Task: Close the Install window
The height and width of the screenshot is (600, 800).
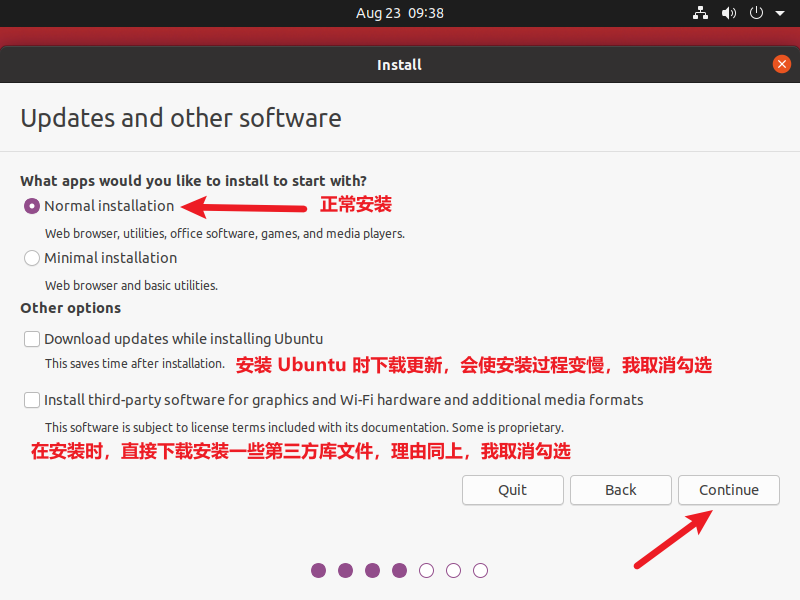Action: (x=781, y=64)
